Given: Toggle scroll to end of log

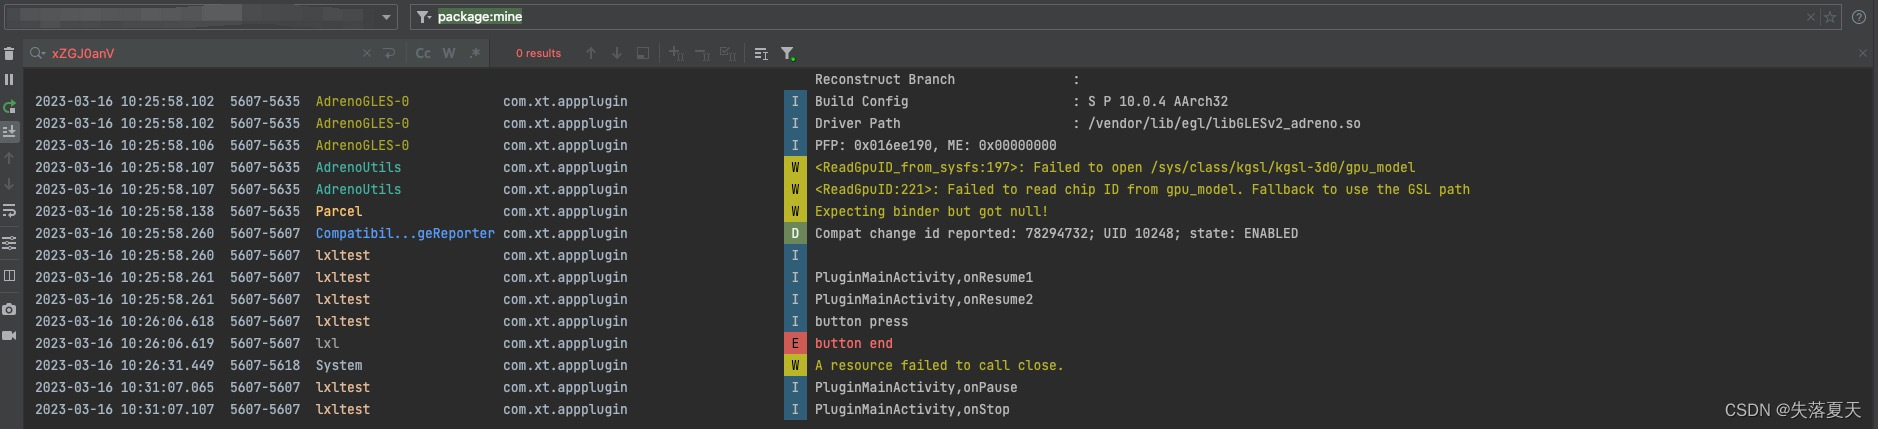Looking at the screenshot, I should coord(9,131).
